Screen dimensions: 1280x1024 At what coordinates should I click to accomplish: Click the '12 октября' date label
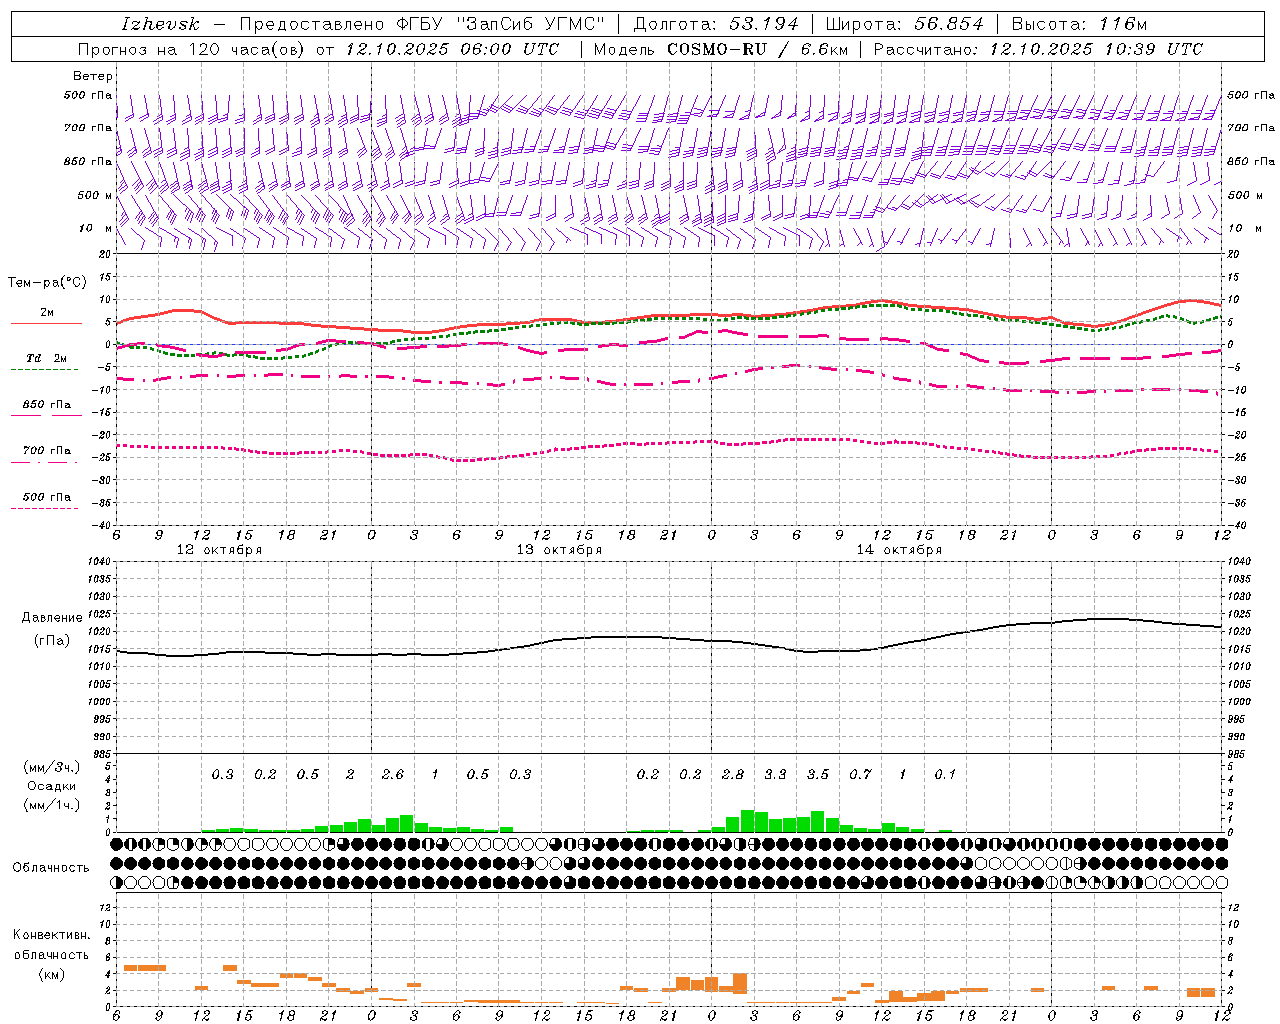point(219,550)
